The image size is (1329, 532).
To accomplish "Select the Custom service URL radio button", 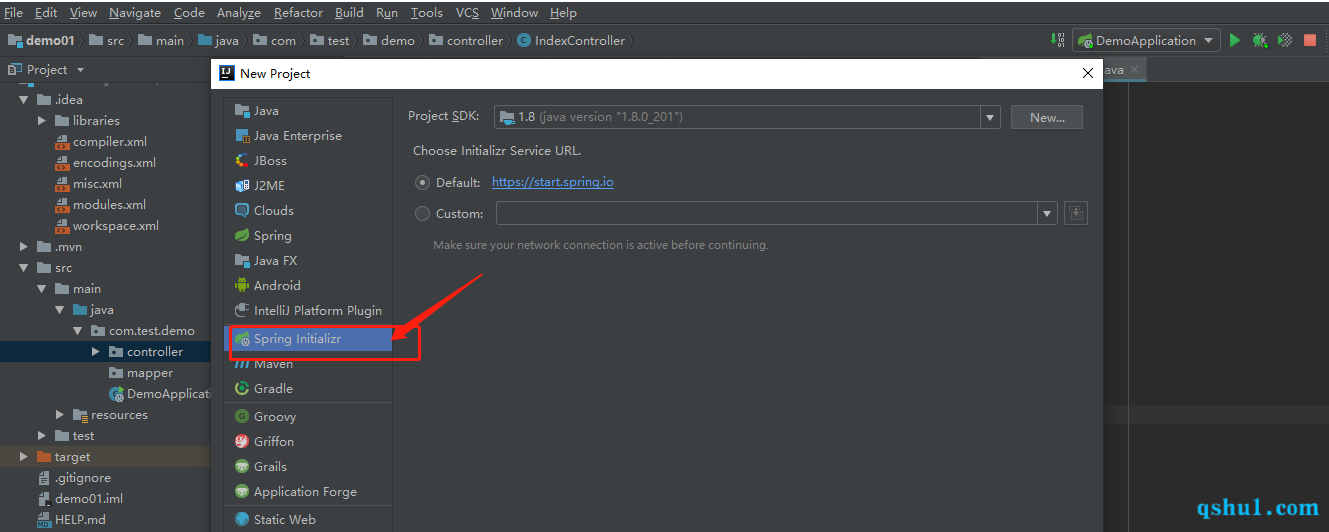I will (422, 213).
